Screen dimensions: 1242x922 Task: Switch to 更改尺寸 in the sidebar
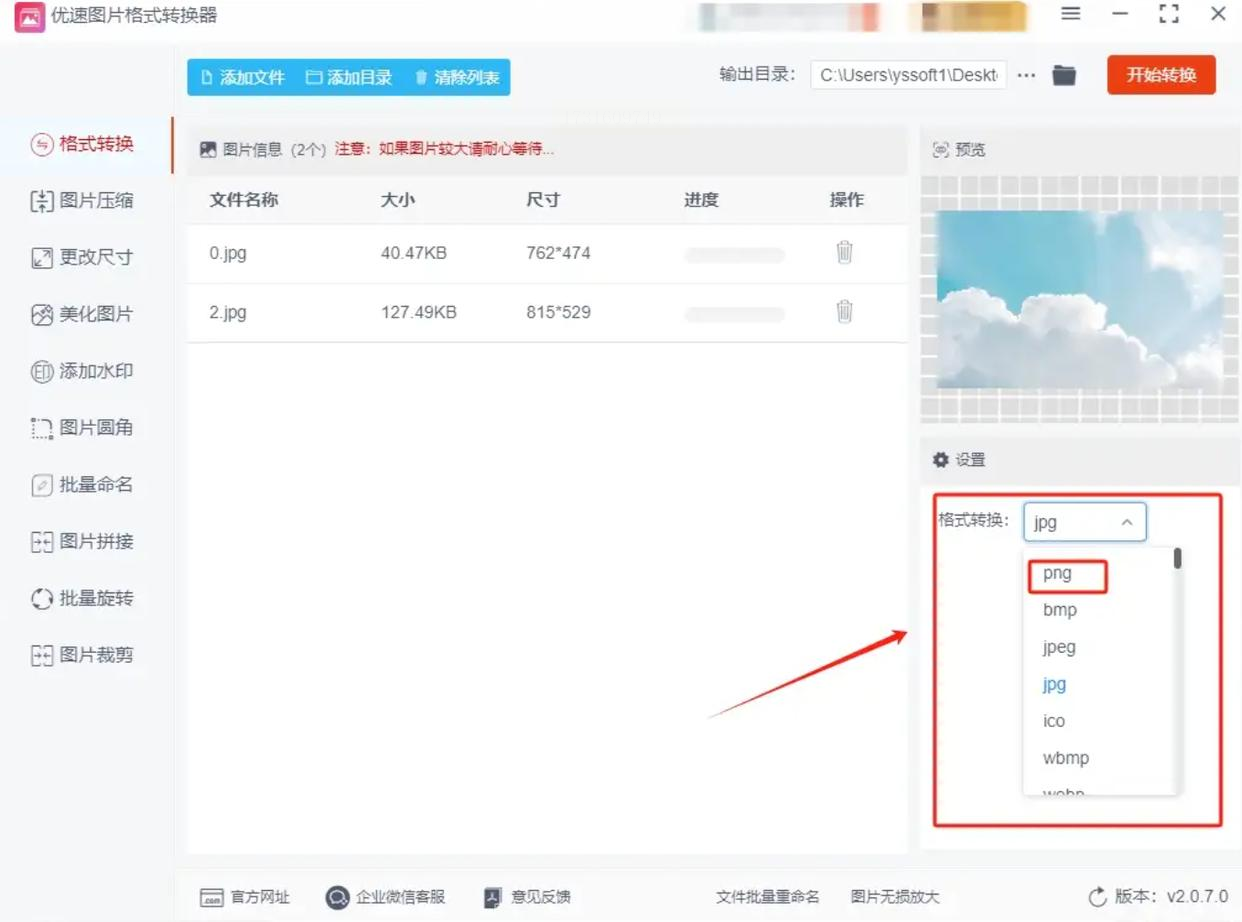[x=83, y=258]
